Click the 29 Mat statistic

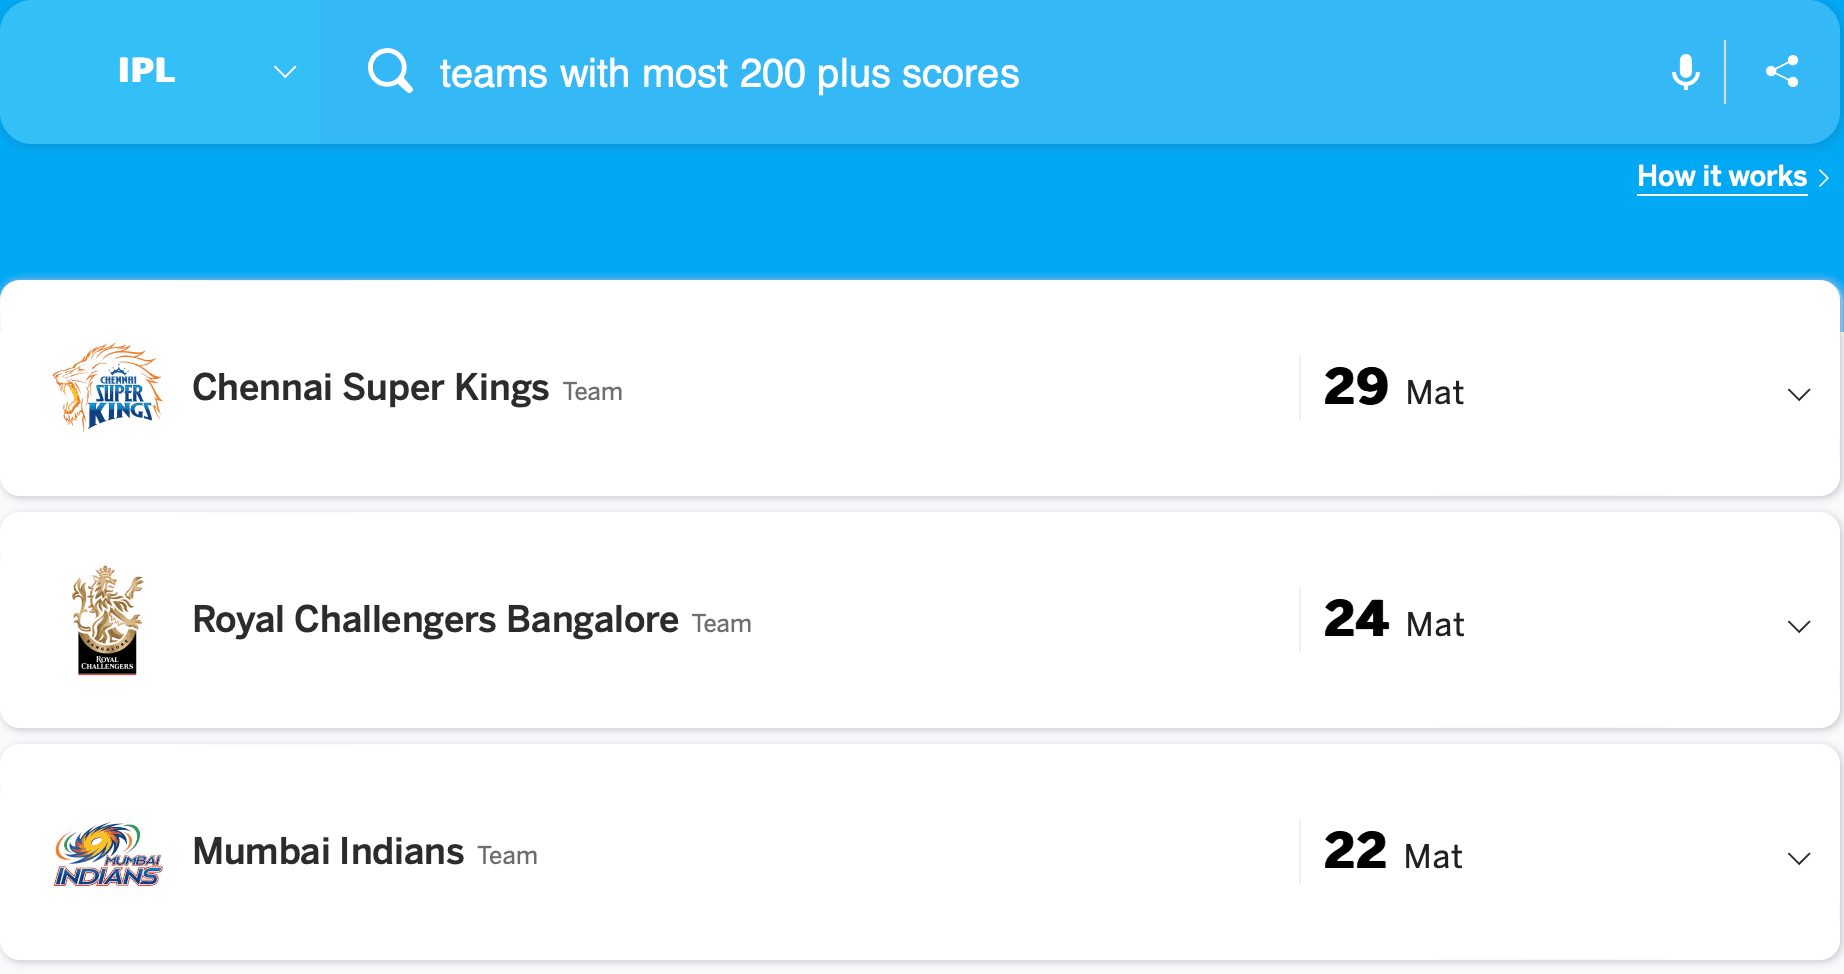1394,387
